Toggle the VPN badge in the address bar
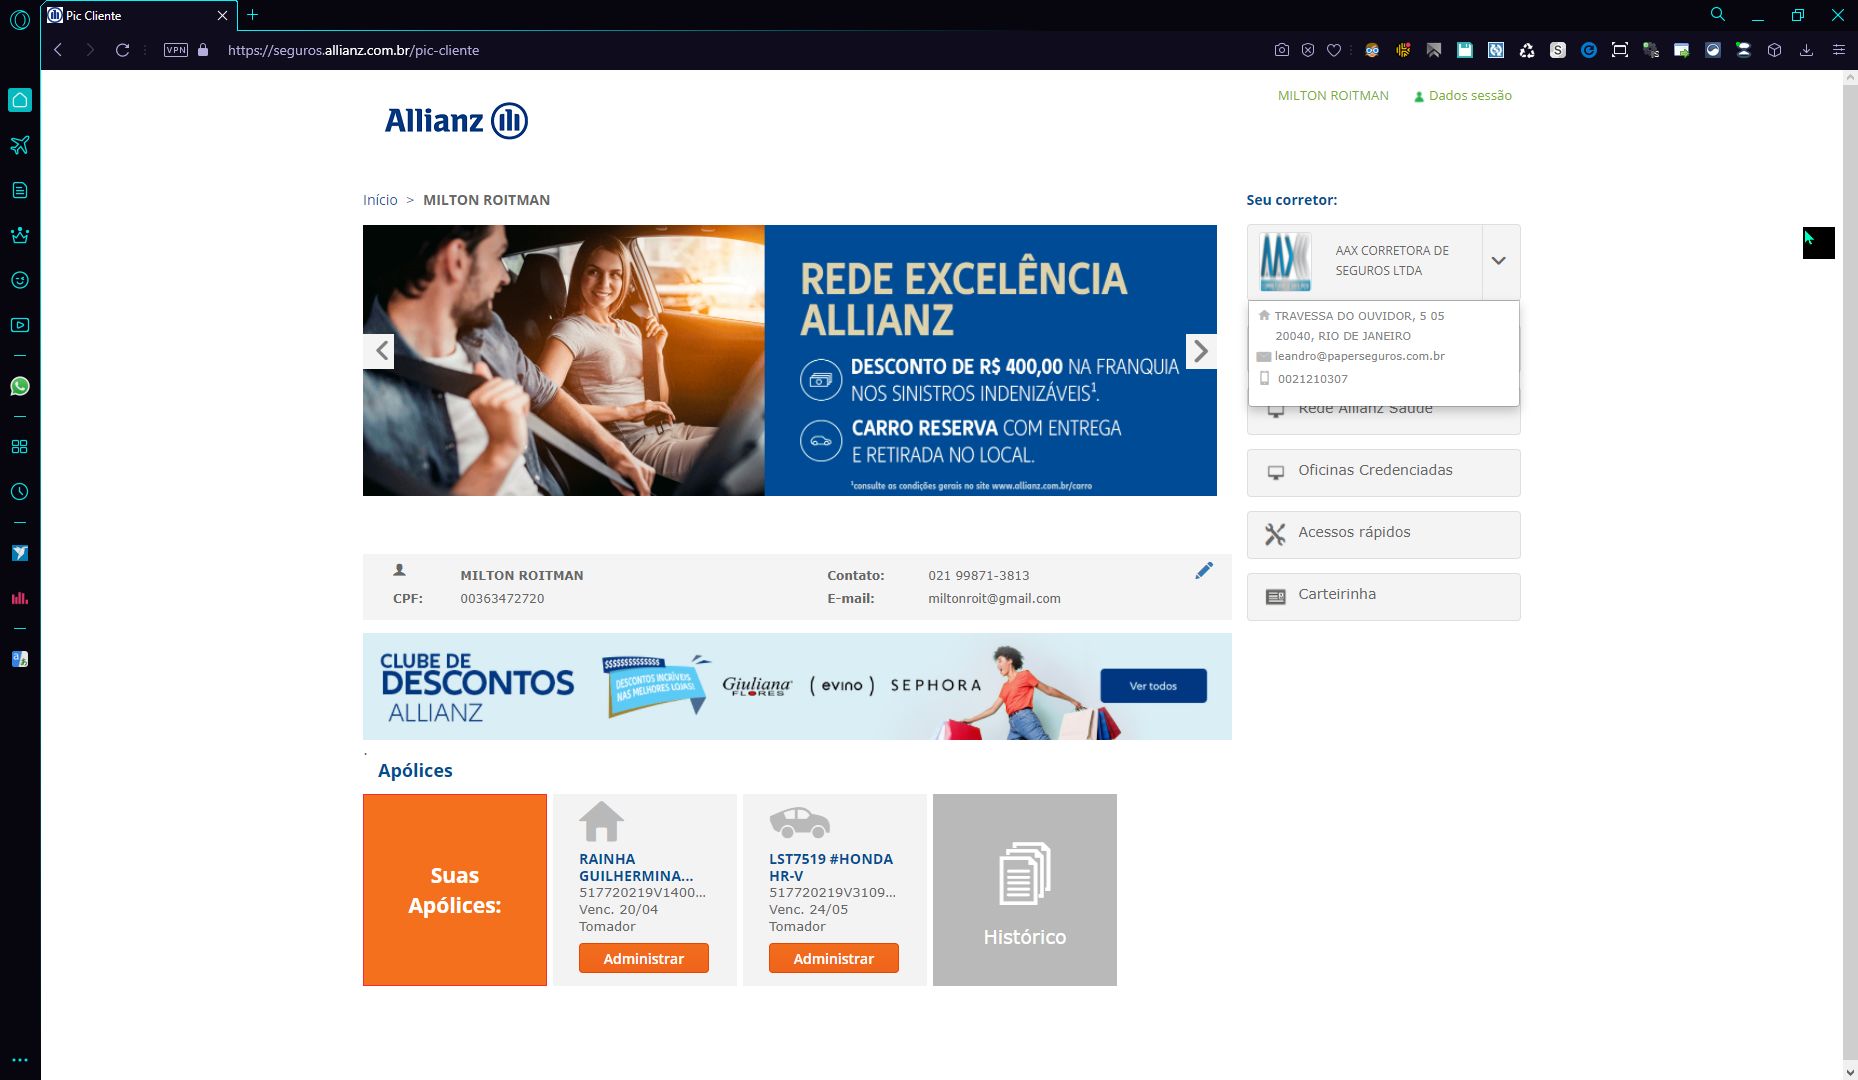The width and height of the screenshot is (1858, 1080). pyautogui.click(x=176, y=50)
